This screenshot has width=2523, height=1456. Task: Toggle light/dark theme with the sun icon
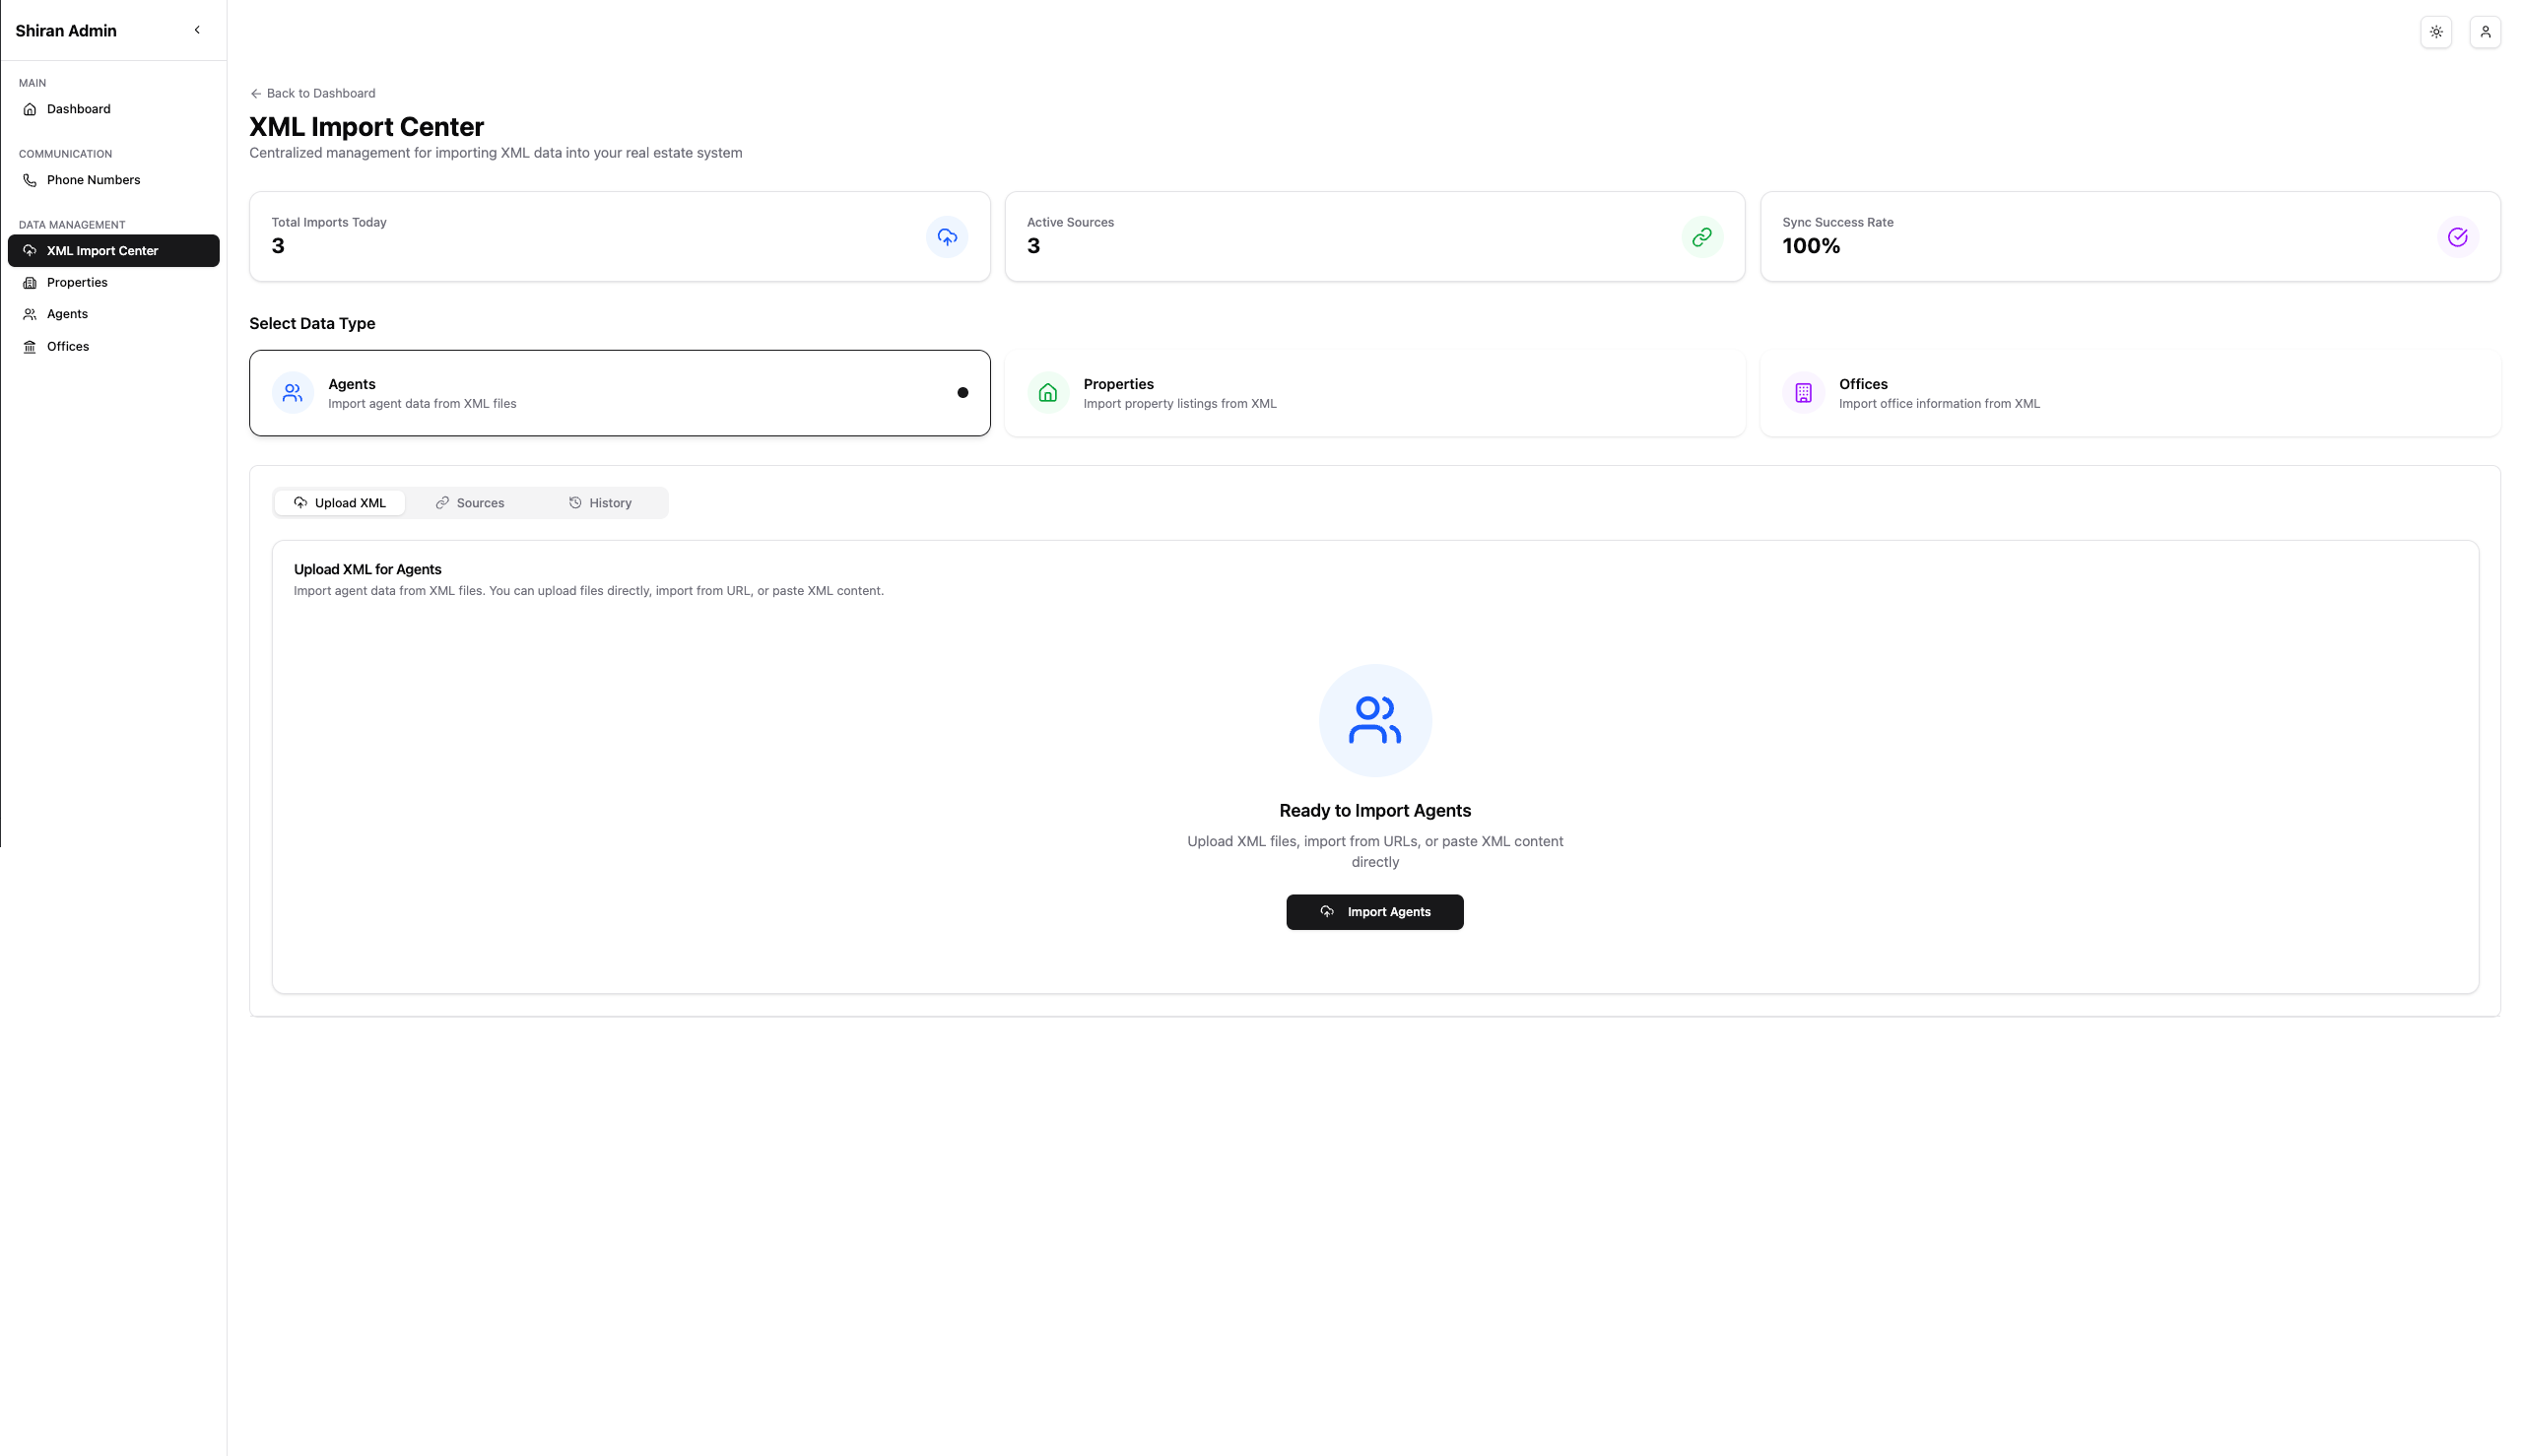(x=2436, y=31)
